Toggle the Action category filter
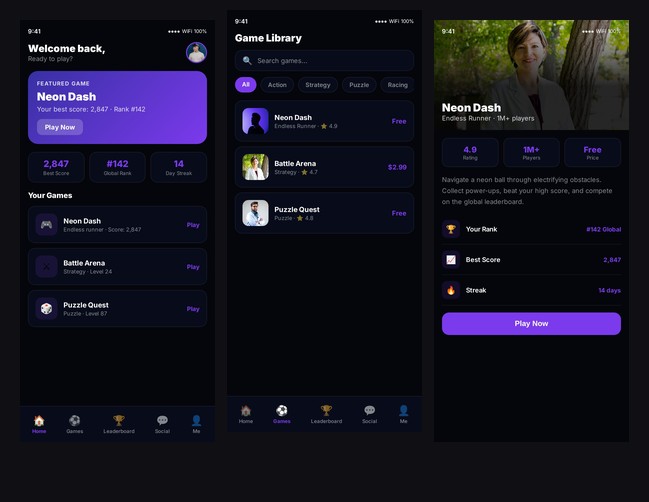Viewport: 649px width, 502px height. tap(277, 85)
